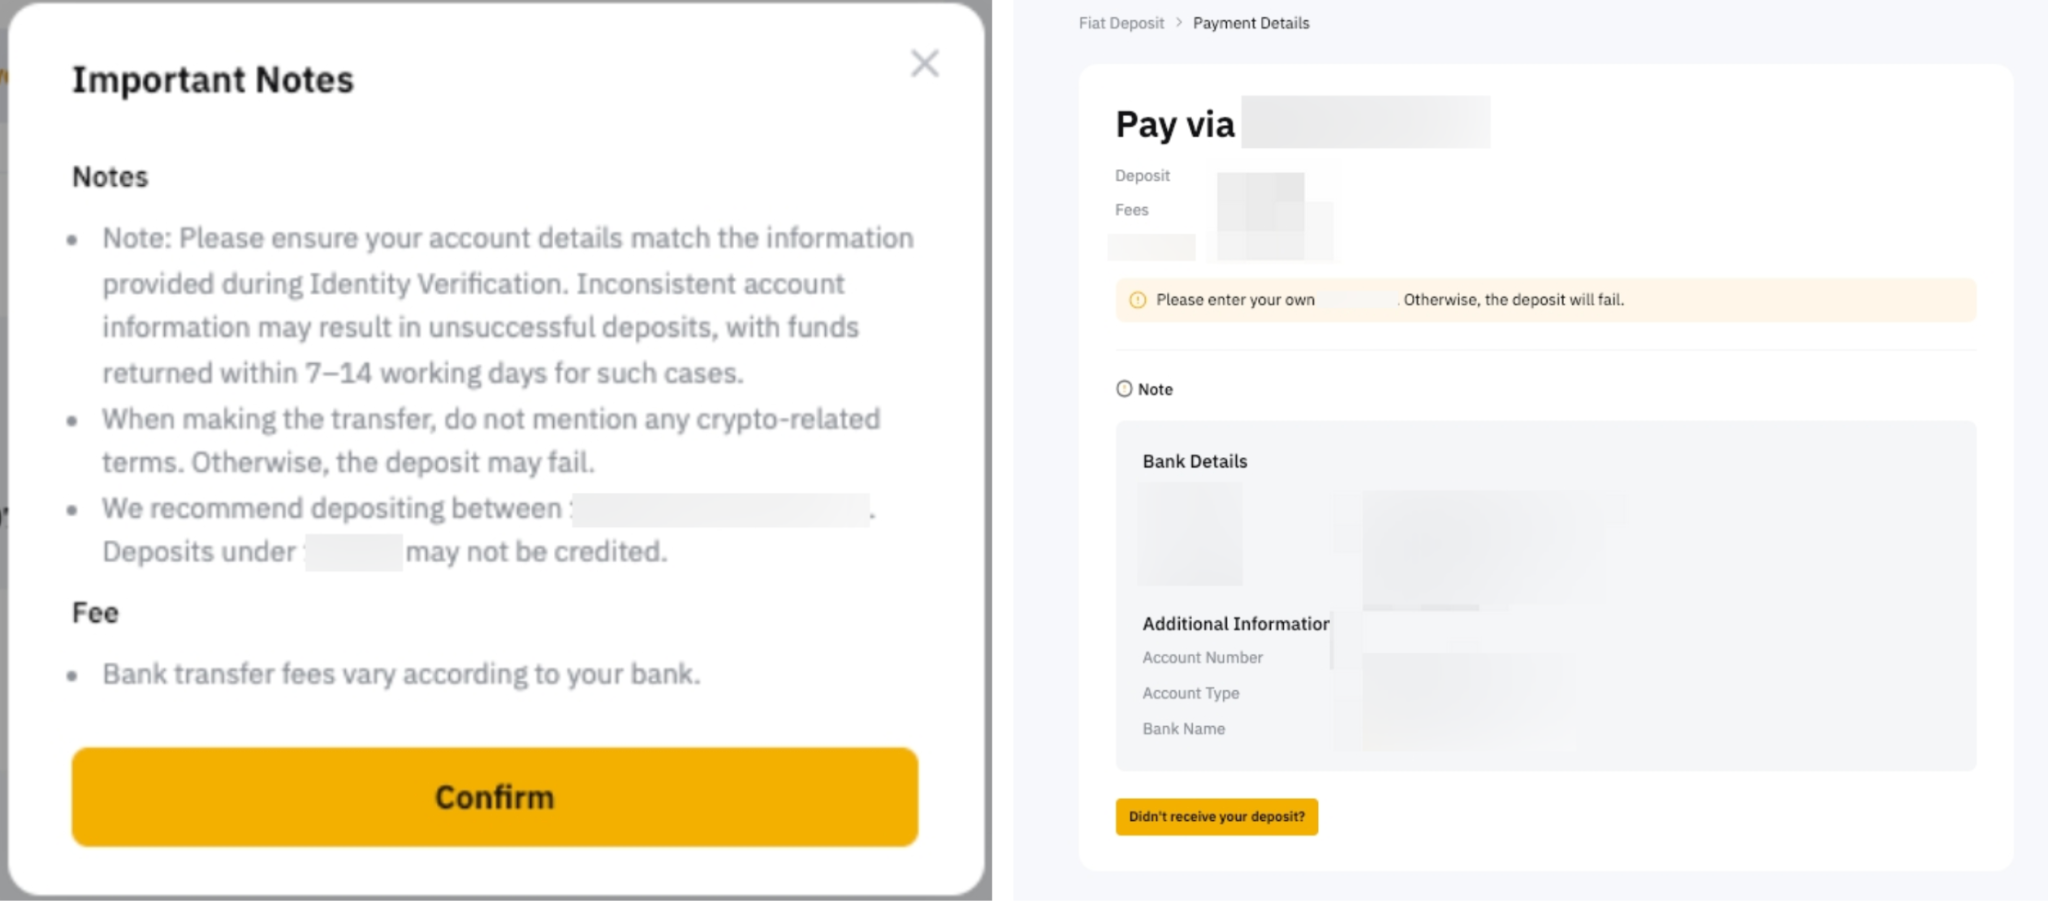2048x901 pixels.
Task: Click the Account Type label
Action: point(1190,693)
